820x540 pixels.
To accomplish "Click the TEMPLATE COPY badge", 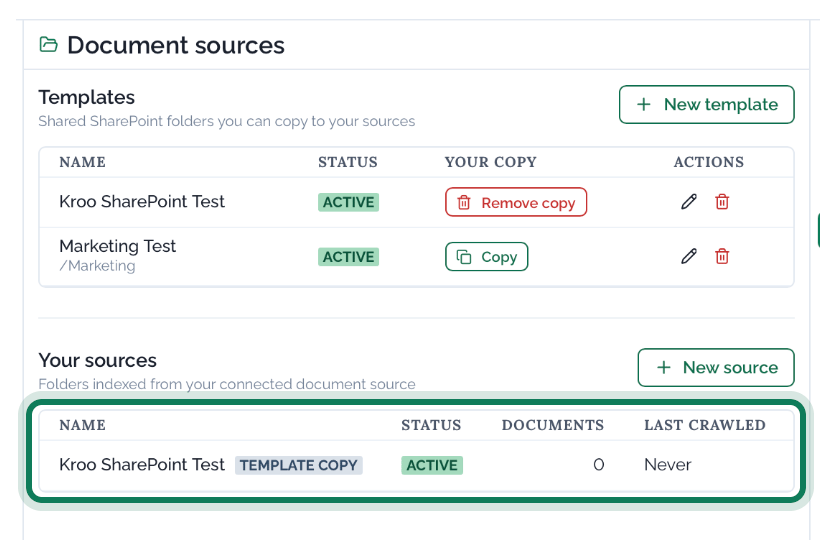I will [299, 465].
